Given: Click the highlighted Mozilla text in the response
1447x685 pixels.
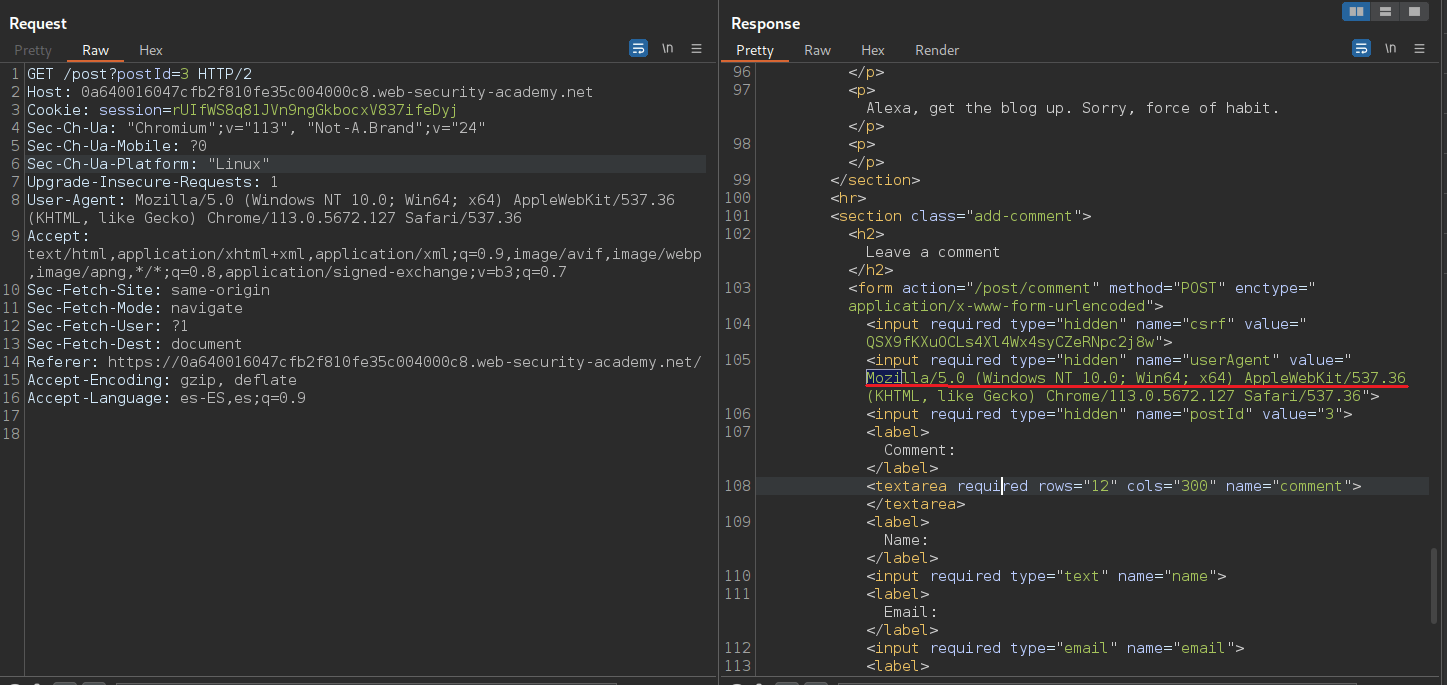Looking at the screenshot, I should pyautogui.click(x=884, y=378).
